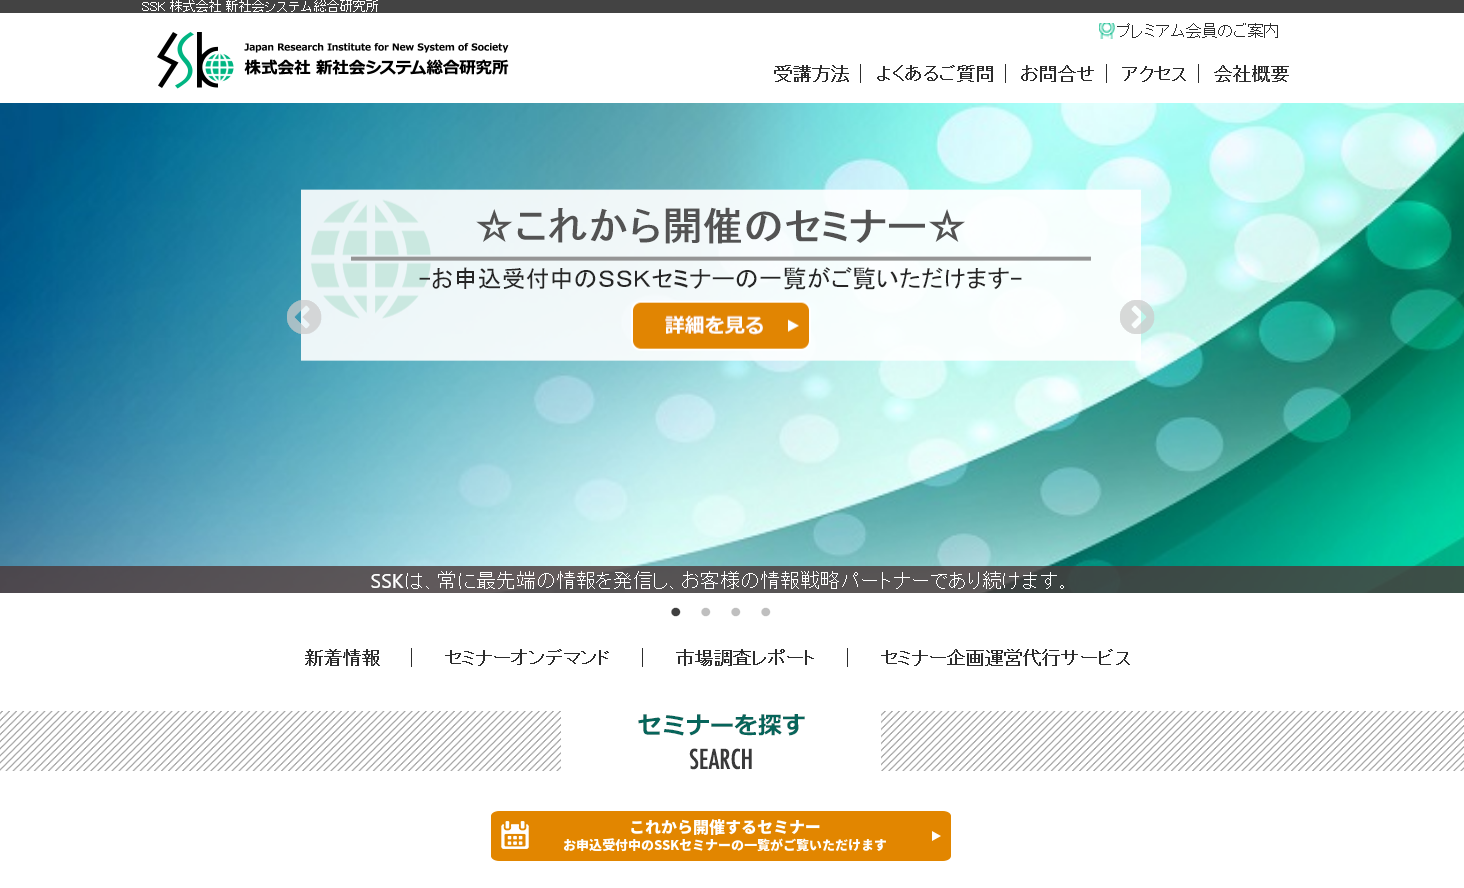Viewport: 1464px width, 888px height.
Task: Click the これから開催のセミナー banner heading
Action: (721, 226)
